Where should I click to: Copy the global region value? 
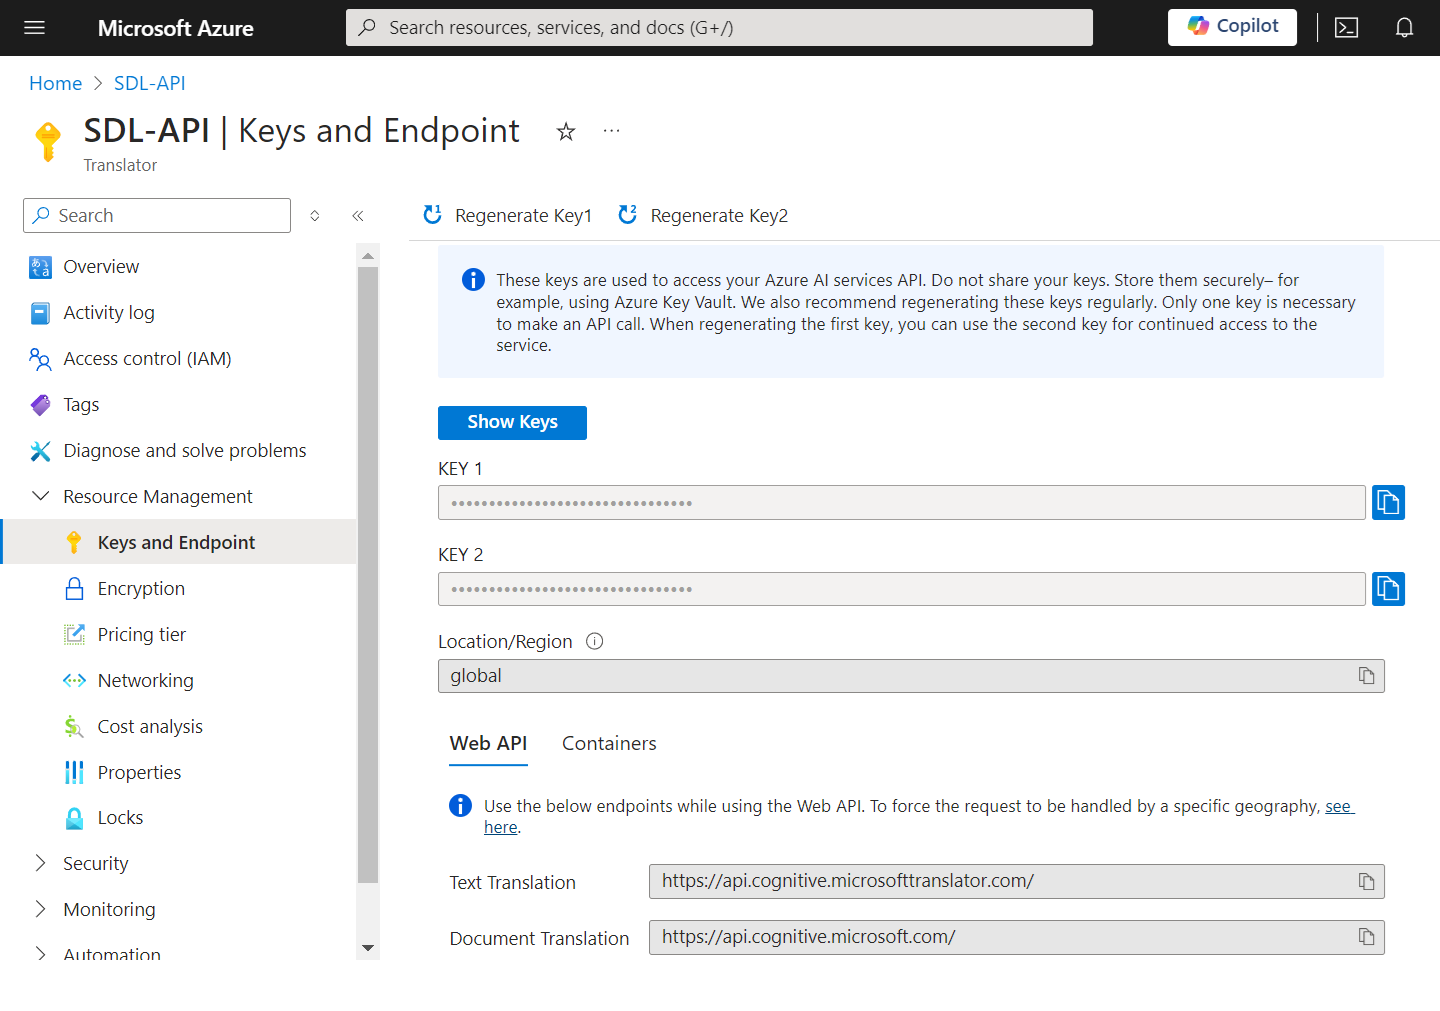(x=1366, y=676)
